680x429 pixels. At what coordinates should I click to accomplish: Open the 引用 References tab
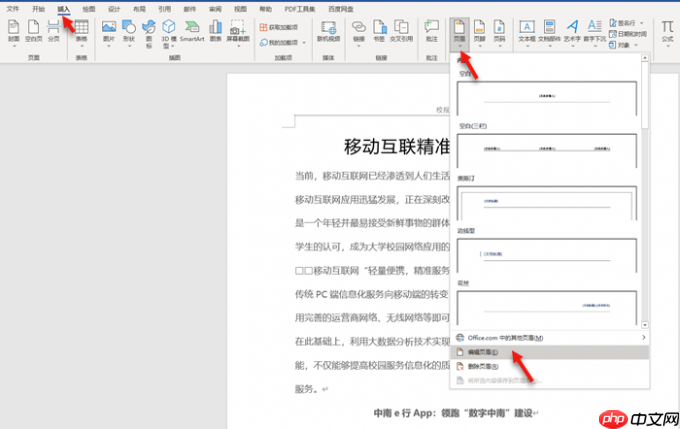coord(164,9)
